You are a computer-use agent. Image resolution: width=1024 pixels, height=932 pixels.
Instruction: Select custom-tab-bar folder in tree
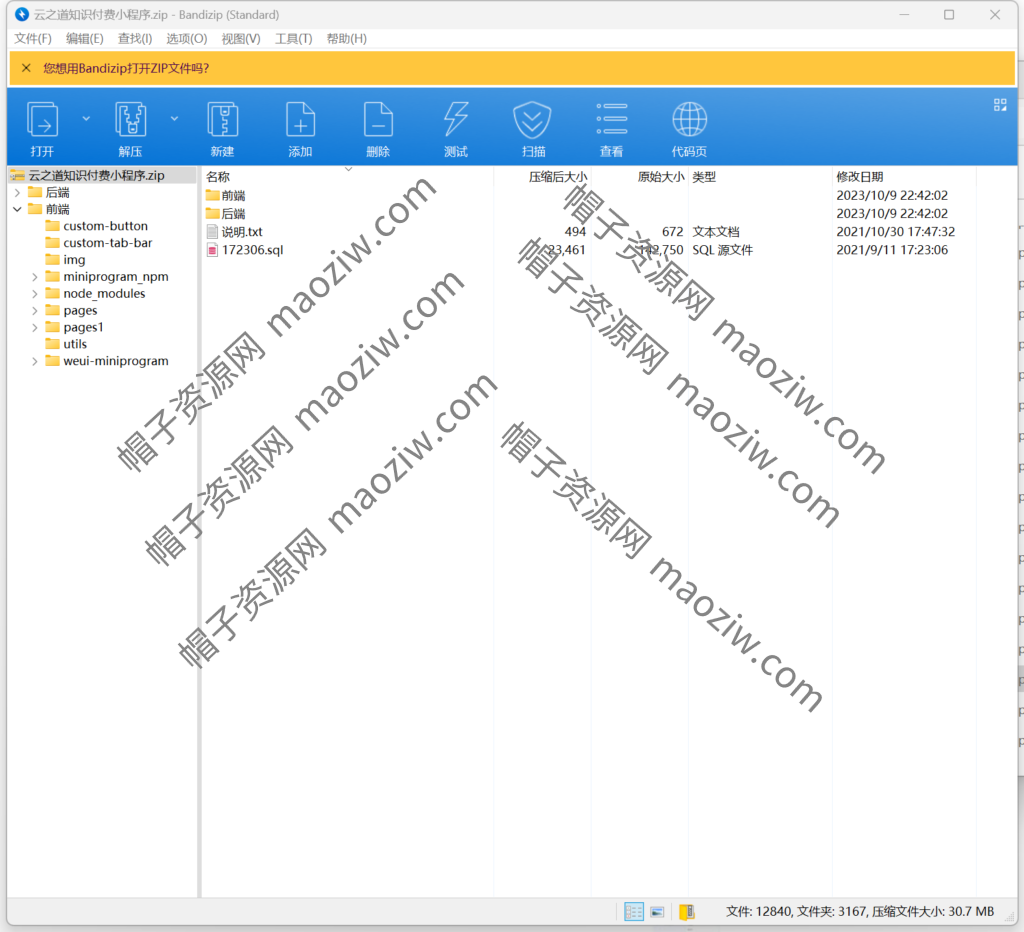(108, 243)
